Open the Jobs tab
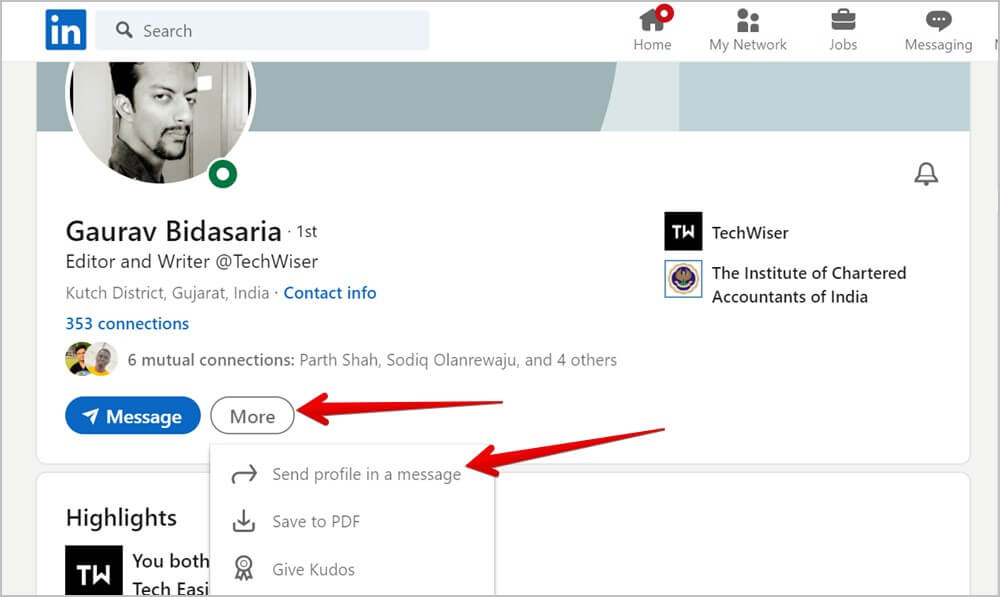1000x597 pixels. coord(843,30)
